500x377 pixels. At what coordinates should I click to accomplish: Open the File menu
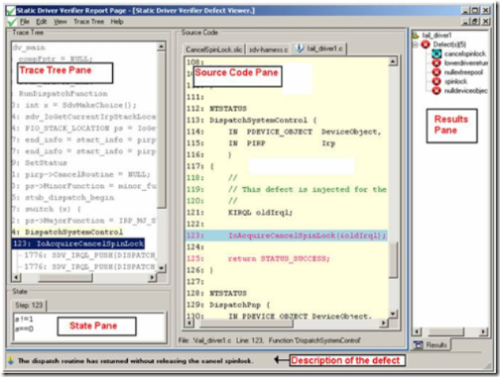(x=25, y=22)
